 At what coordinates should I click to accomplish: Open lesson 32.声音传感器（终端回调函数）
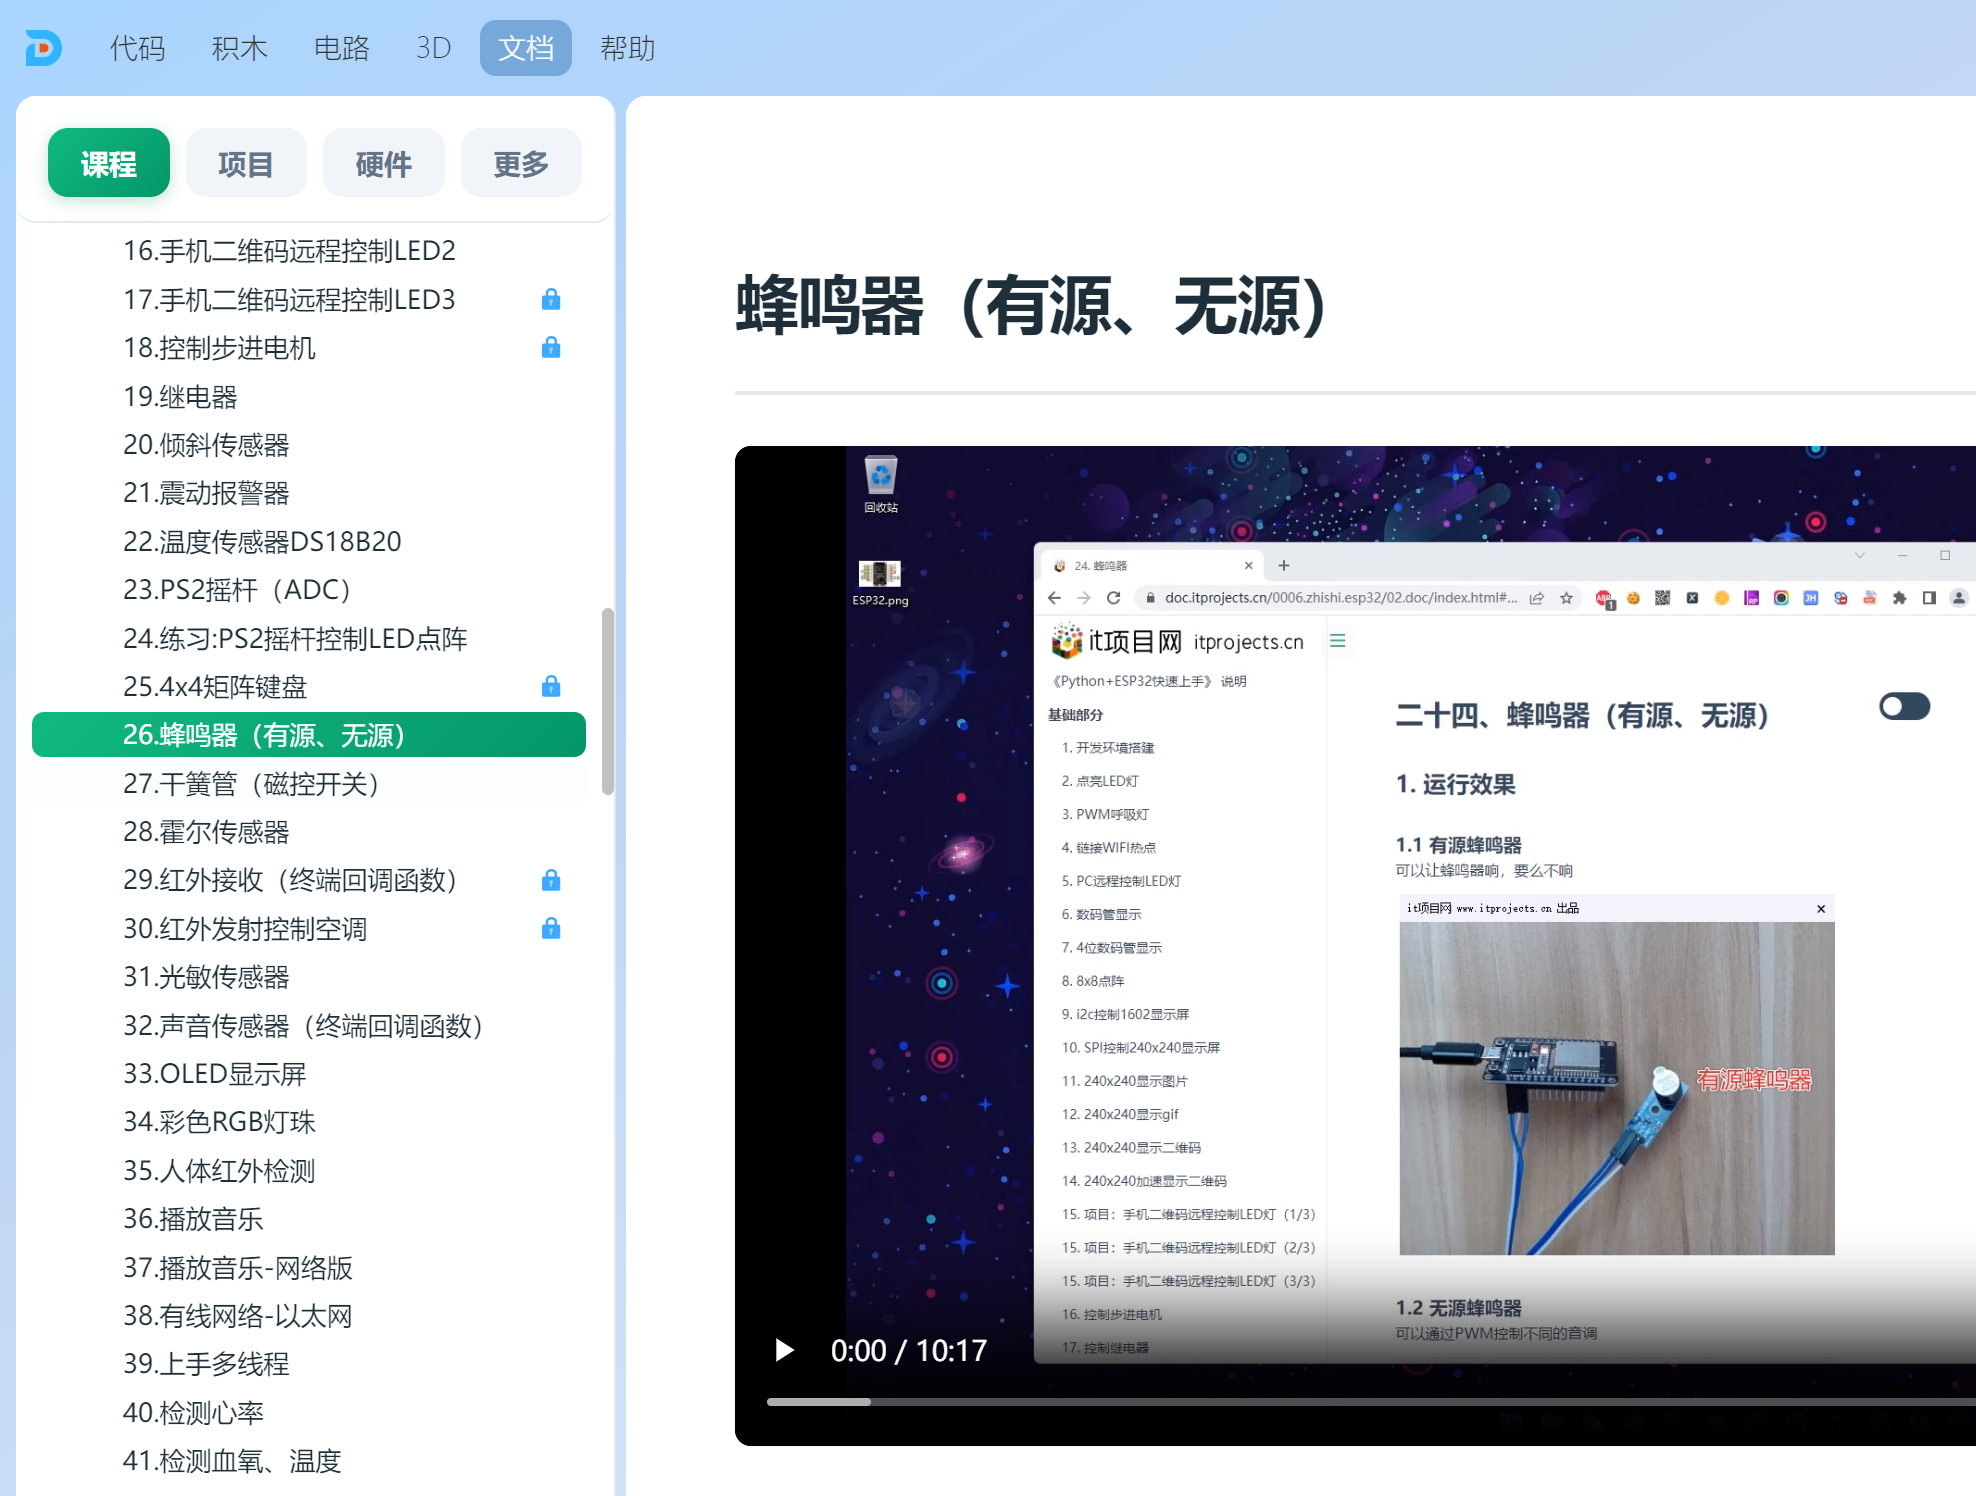[x=309, y=1025]
